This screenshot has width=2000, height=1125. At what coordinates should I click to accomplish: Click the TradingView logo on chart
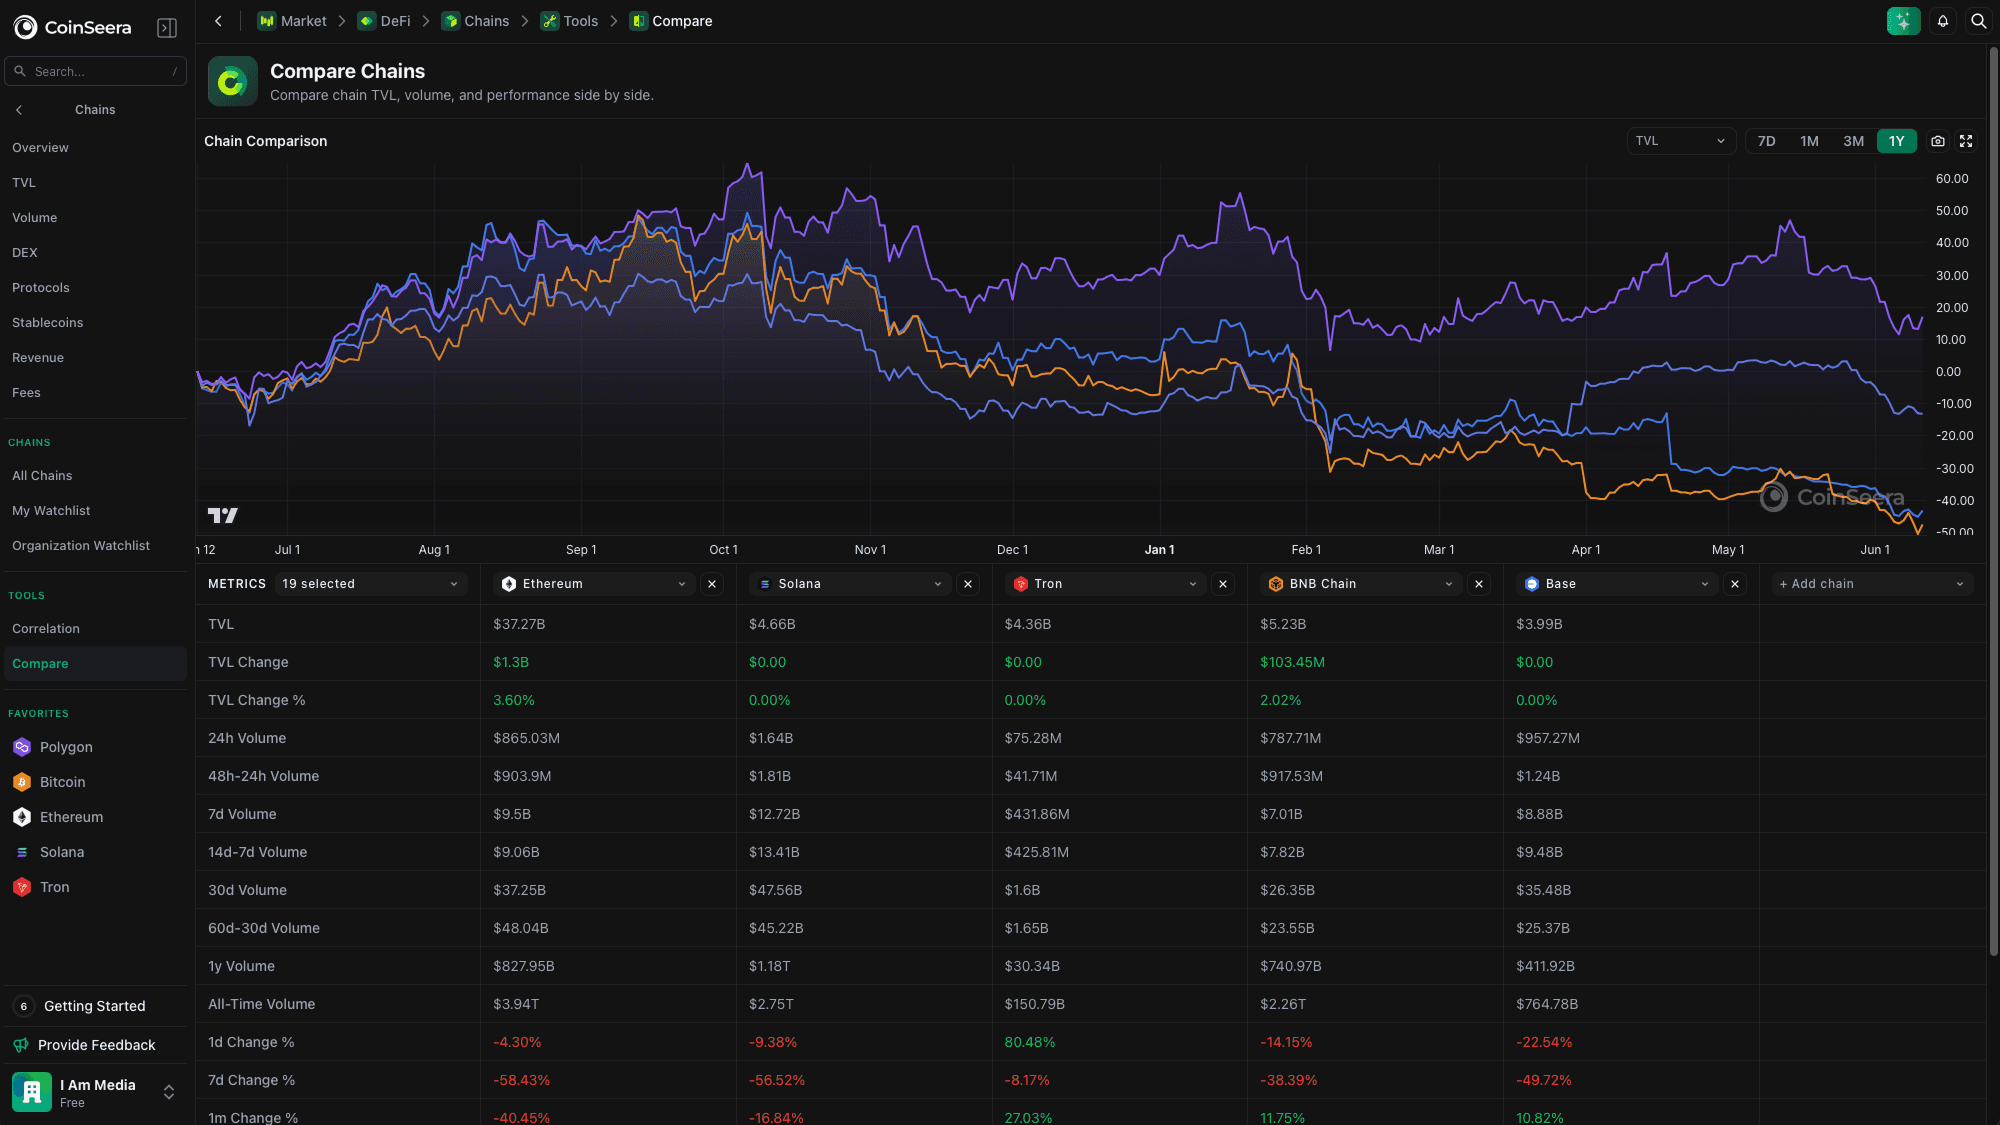pos(222,515)
